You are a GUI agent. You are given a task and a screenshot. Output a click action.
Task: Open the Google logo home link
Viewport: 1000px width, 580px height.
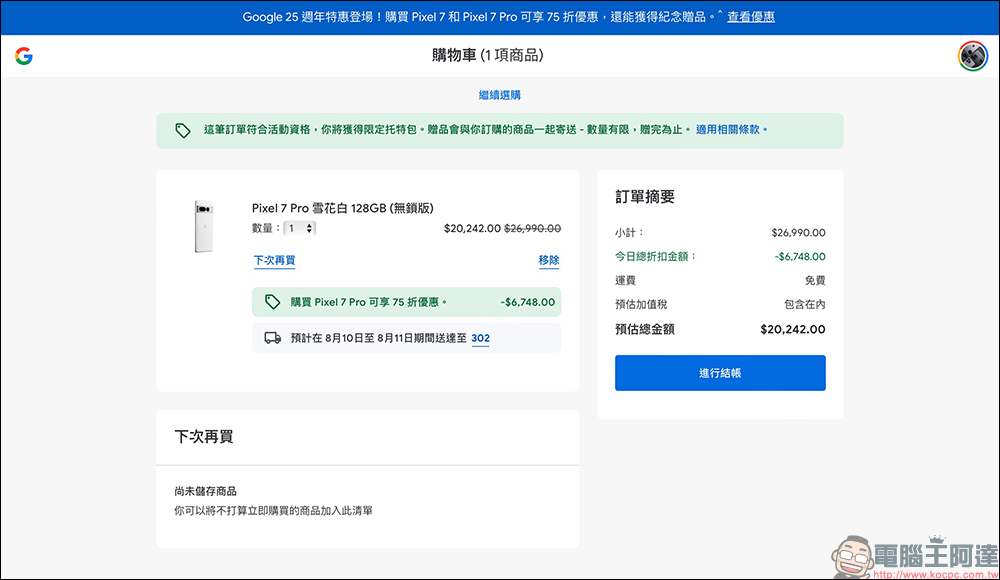pos(24,56)
